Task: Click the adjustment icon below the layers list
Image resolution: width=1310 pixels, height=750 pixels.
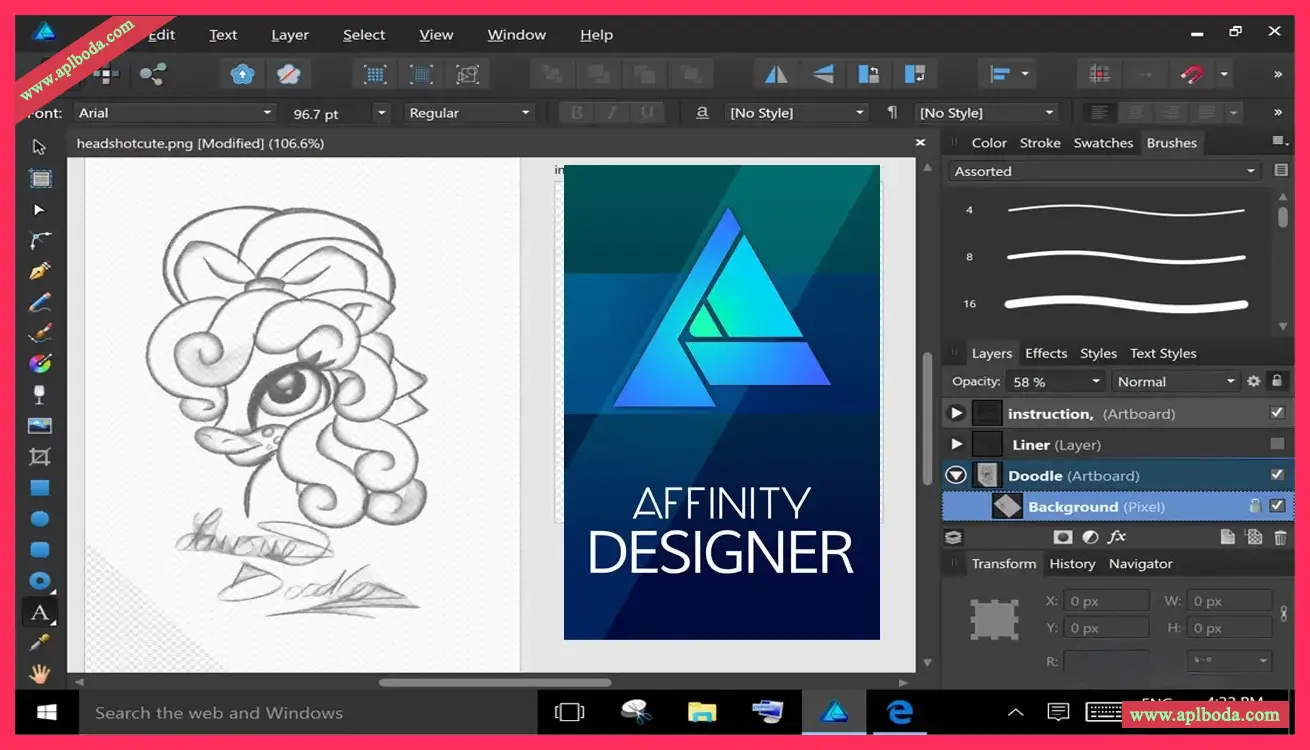Action: (x=1090, y=536)
